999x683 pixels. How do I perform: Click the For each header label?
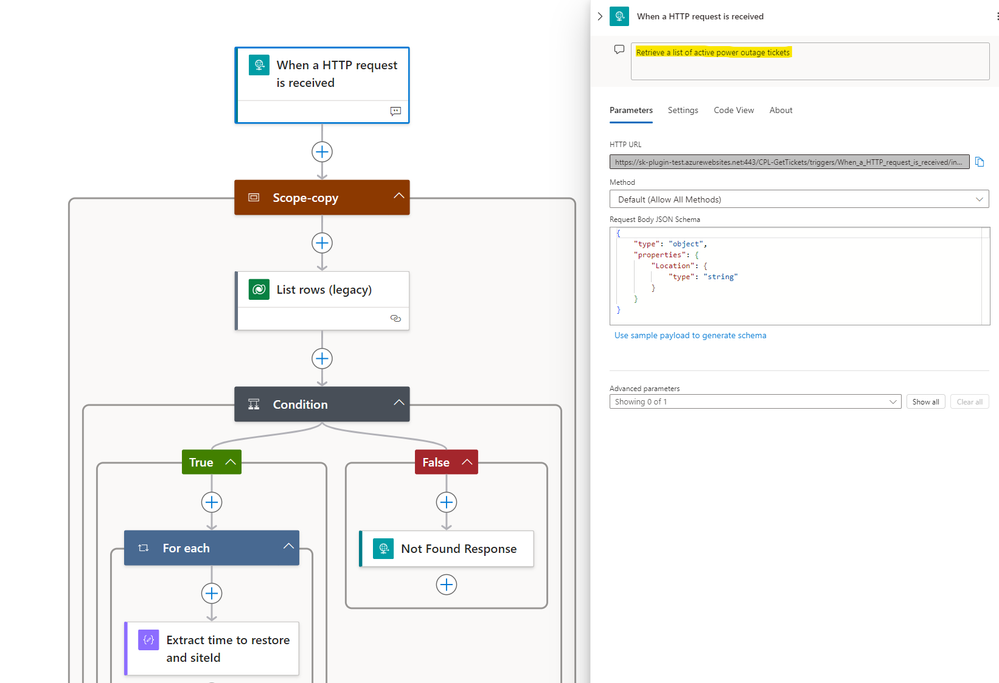(186, 548)
